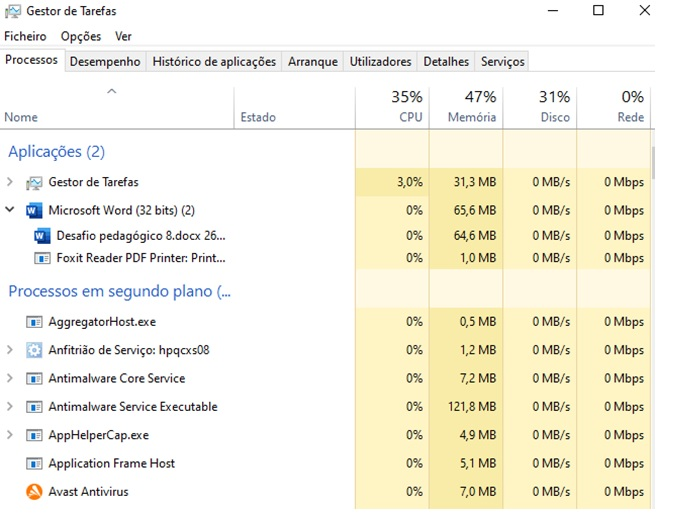The height and width of the screenshot is (522, 681).
Task: Click the Avast Antivirus orange icon
Action: (34, 492)
